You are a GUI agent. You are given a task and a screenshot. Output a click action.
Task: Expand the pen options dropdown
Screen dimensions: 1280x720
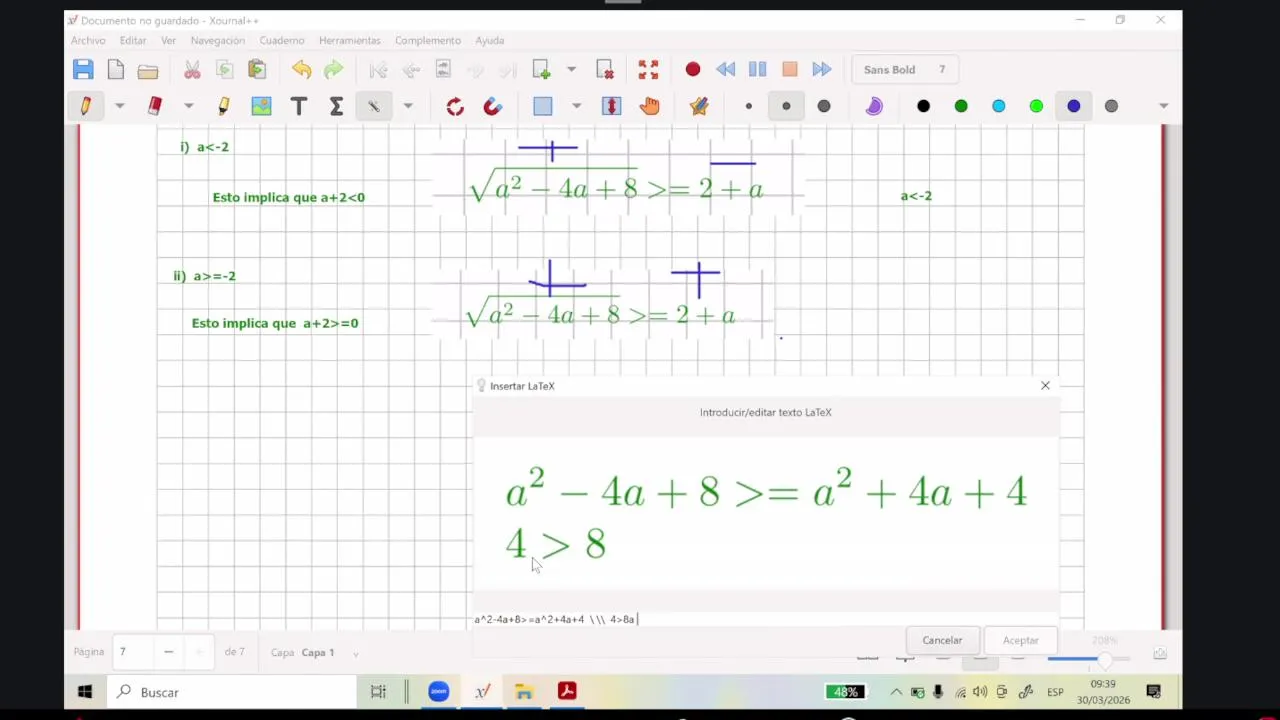119,106
